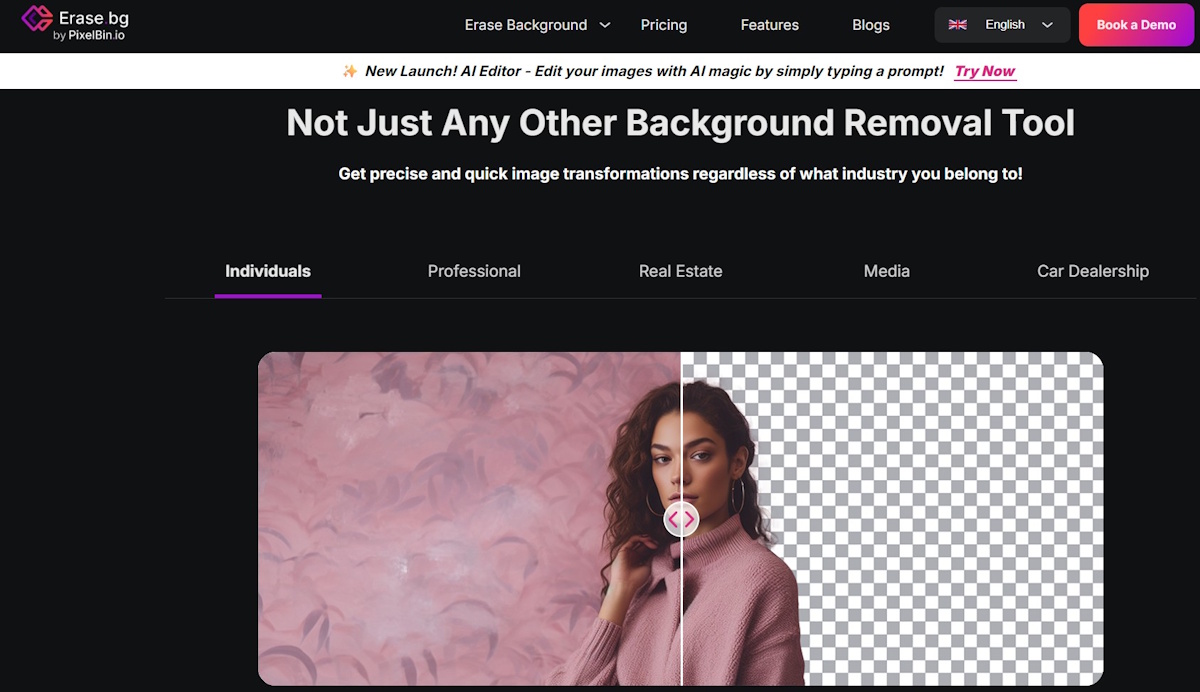Click the before/after comparison slider handle
This screenshot has height=692, width=1200.
point(681,519)
